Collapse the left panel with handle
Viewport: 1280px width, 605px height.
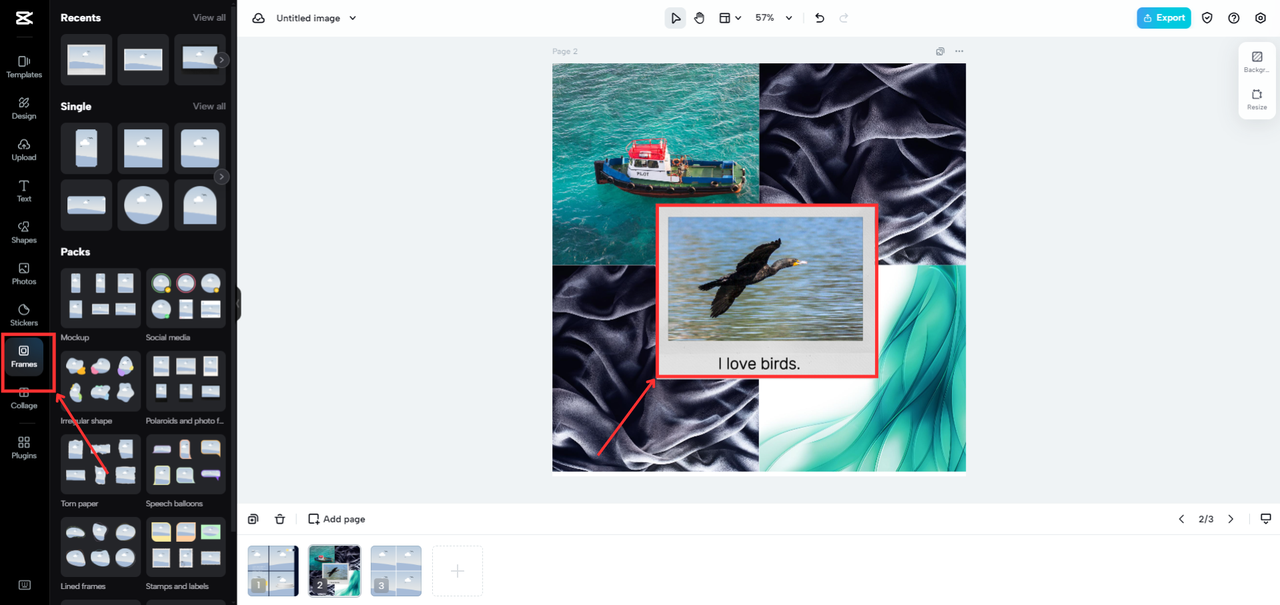point(238,303)
